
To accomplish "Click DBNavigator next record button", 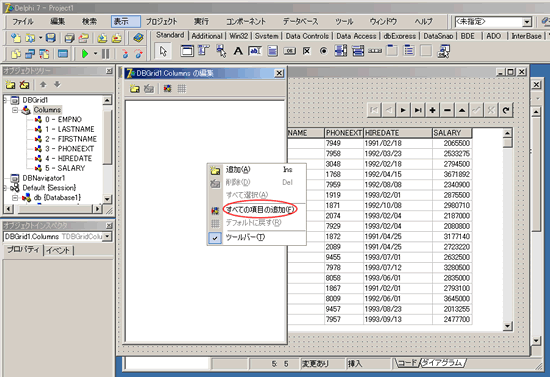I will pos(403,110).
